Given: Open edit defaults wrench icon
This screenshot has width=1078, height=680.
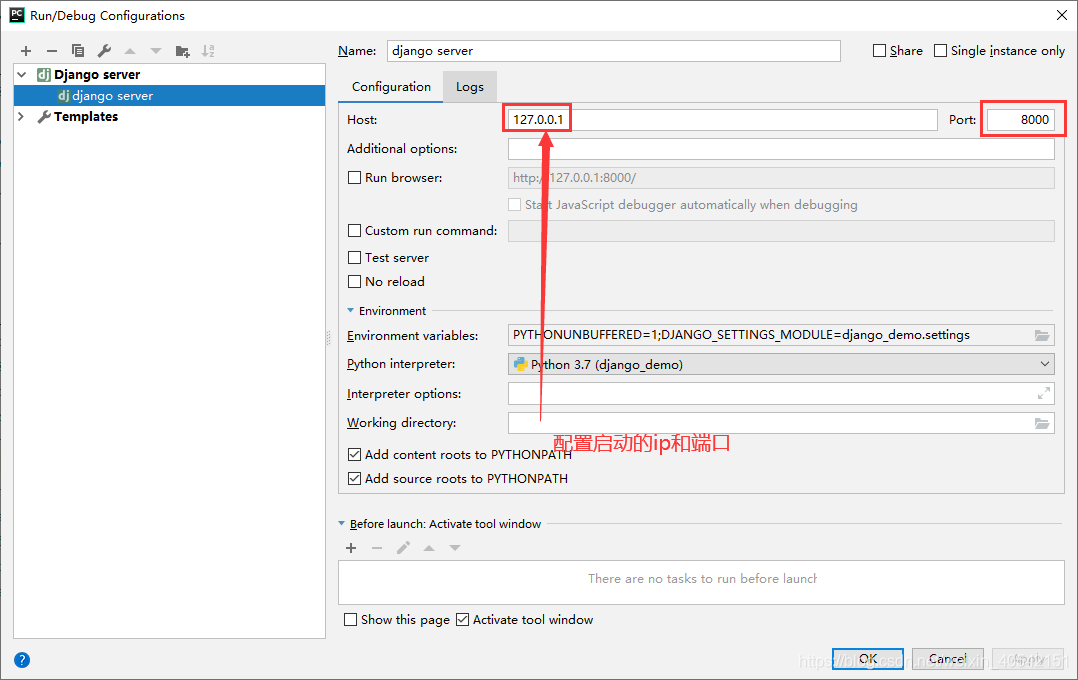Looking at the screenshot, I should tap(104, 51).
